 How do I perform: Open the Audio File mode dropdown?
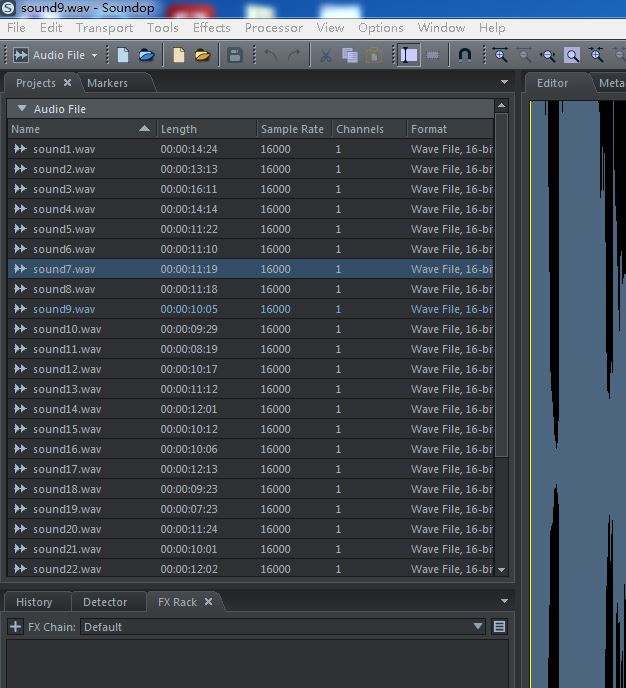click(94, 55)
